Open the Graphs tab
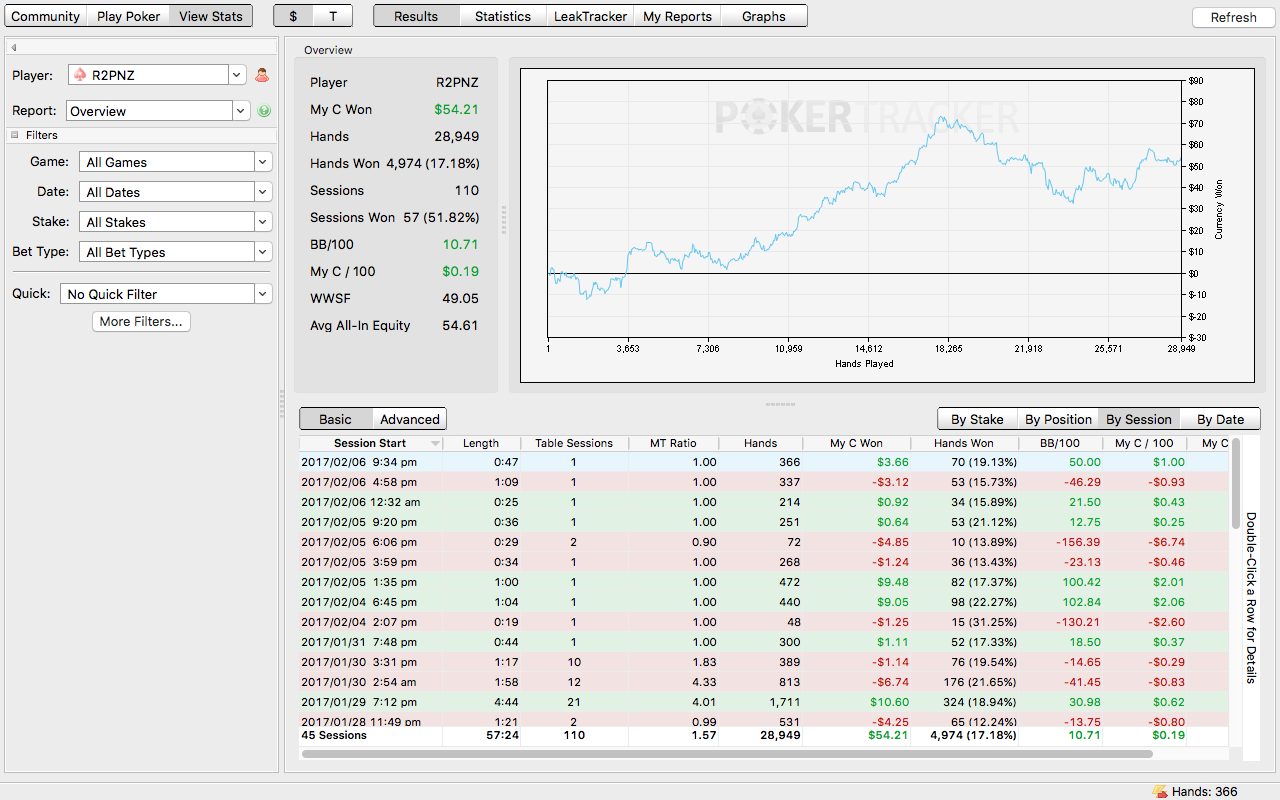 764,16
